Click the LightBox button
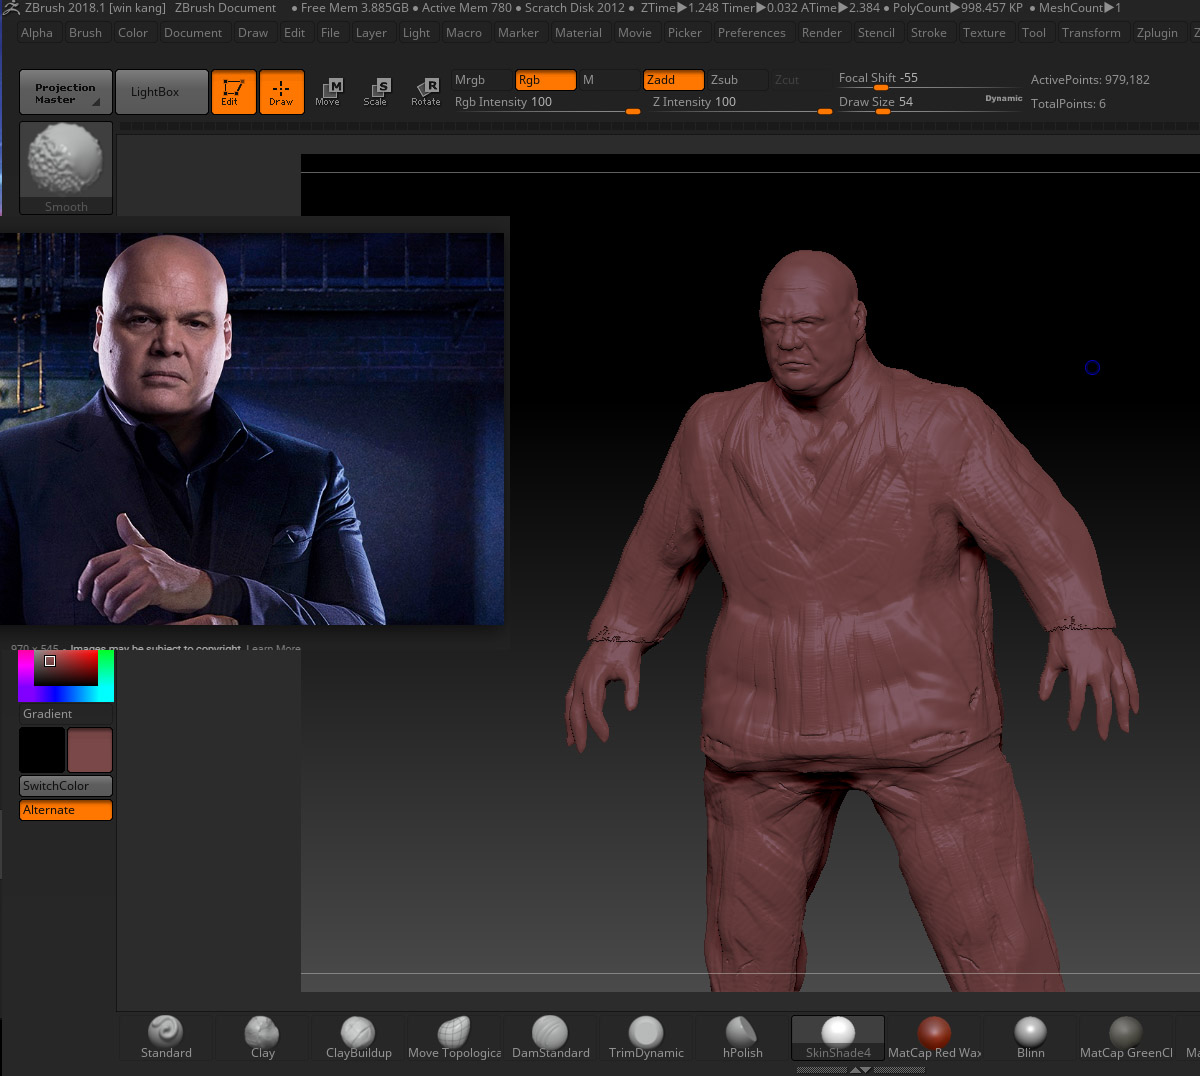This screenshot has width=1200, height=1076. pos(161,91)
